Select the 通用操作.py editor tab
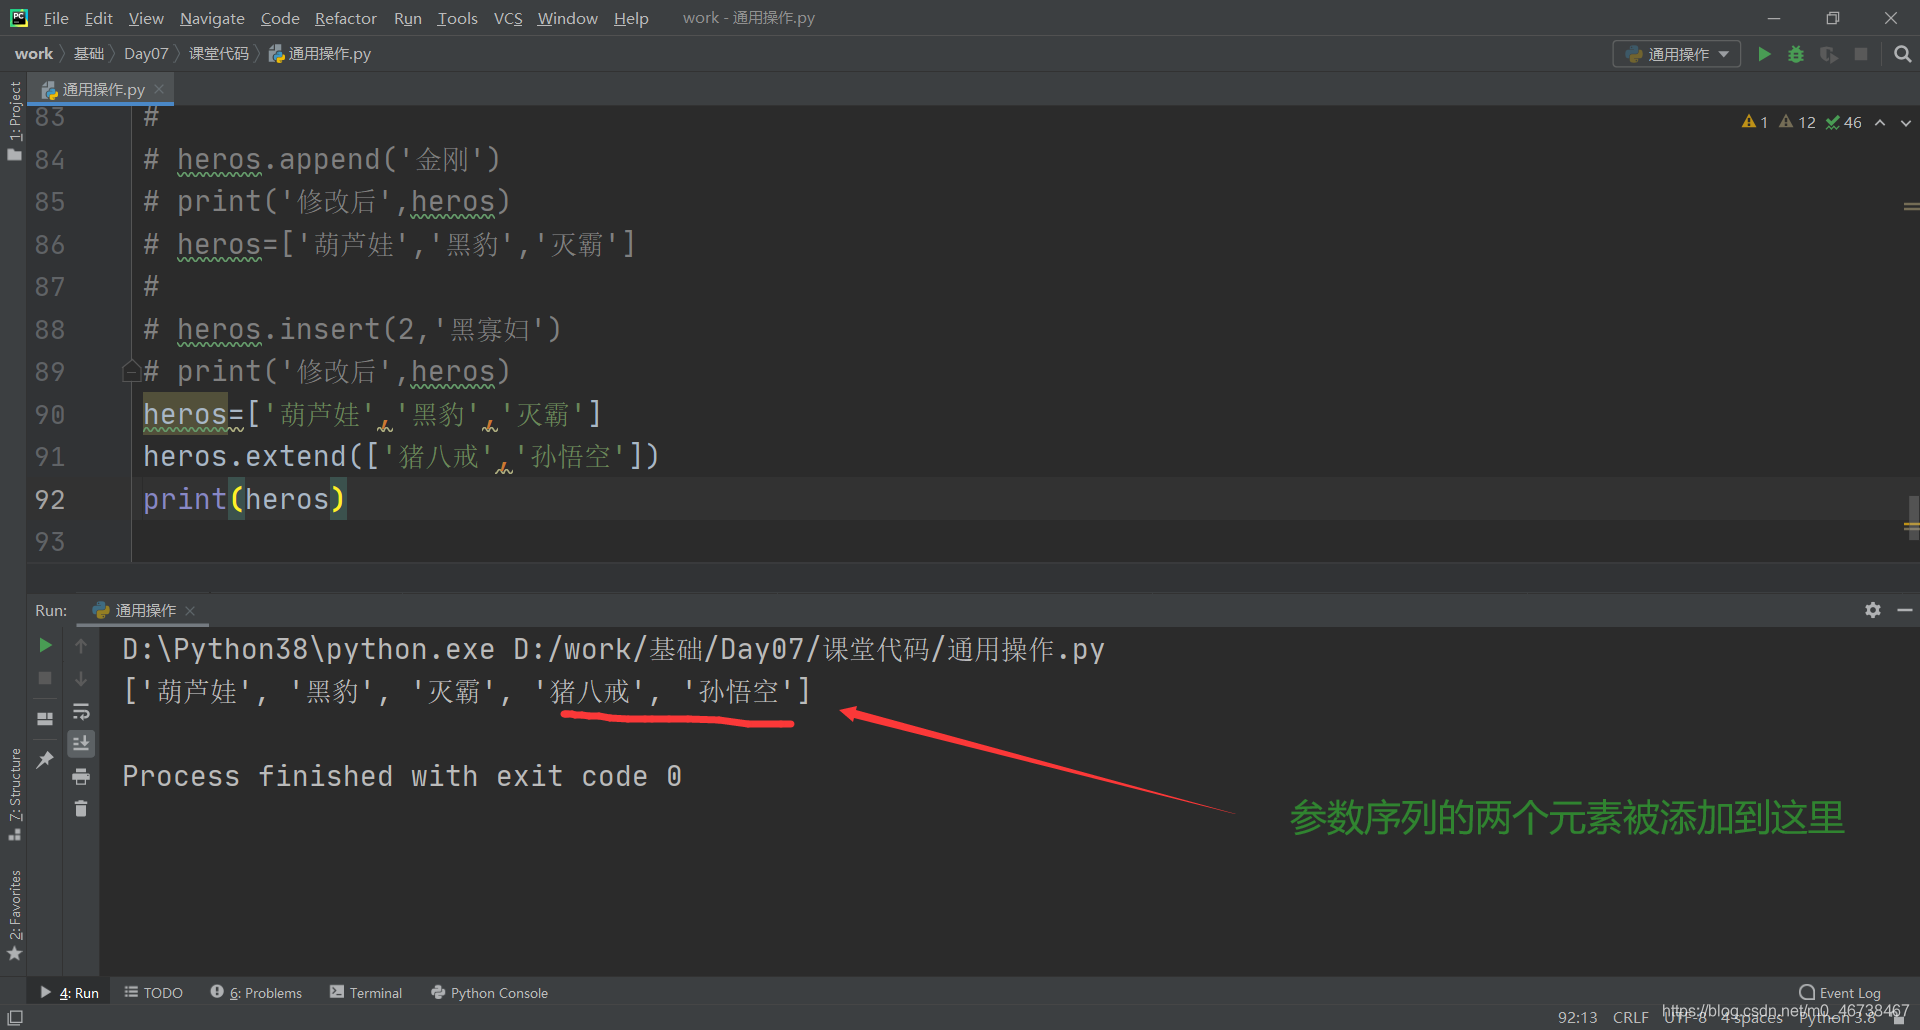Image resolution: width=1920 pixels, height=1030 pixels. [100, 89]
